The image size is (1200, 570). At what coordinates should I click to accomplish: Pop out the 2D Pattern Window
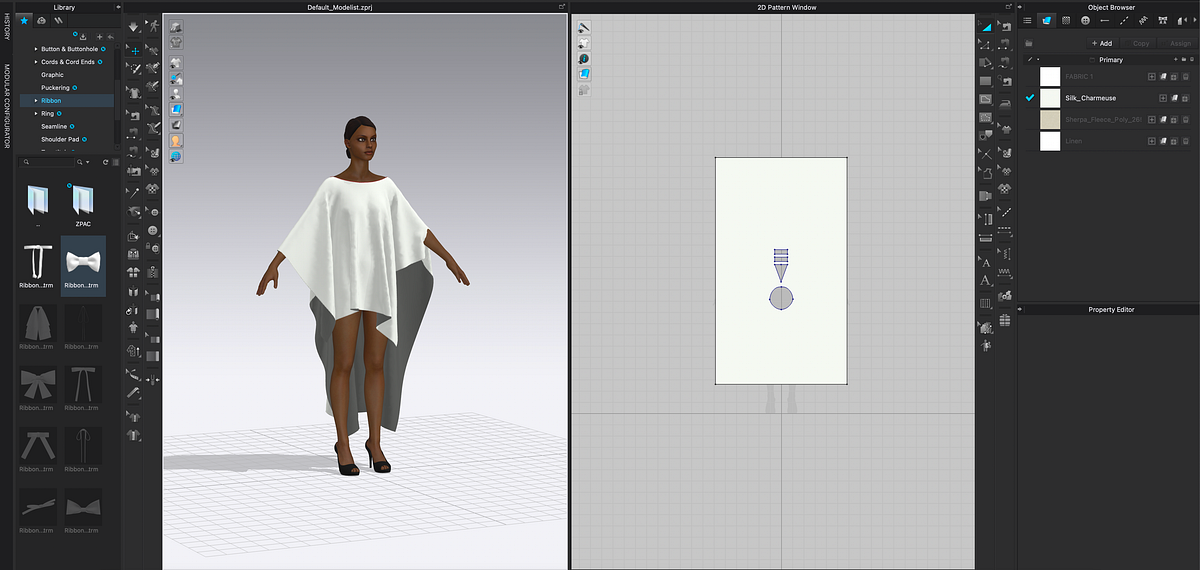[x=1009, y=7]
